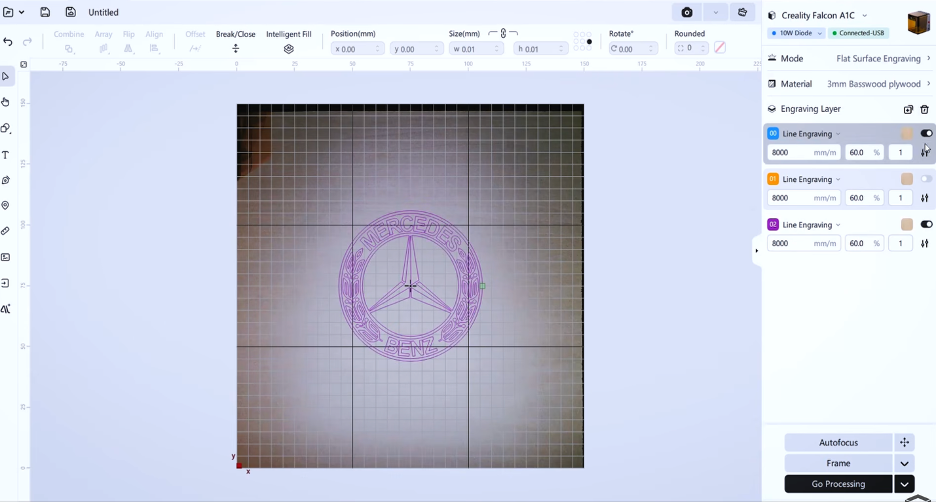This screenshot has width=936, height=502.
Task: Undo the last action
Action: coord(8,42)
